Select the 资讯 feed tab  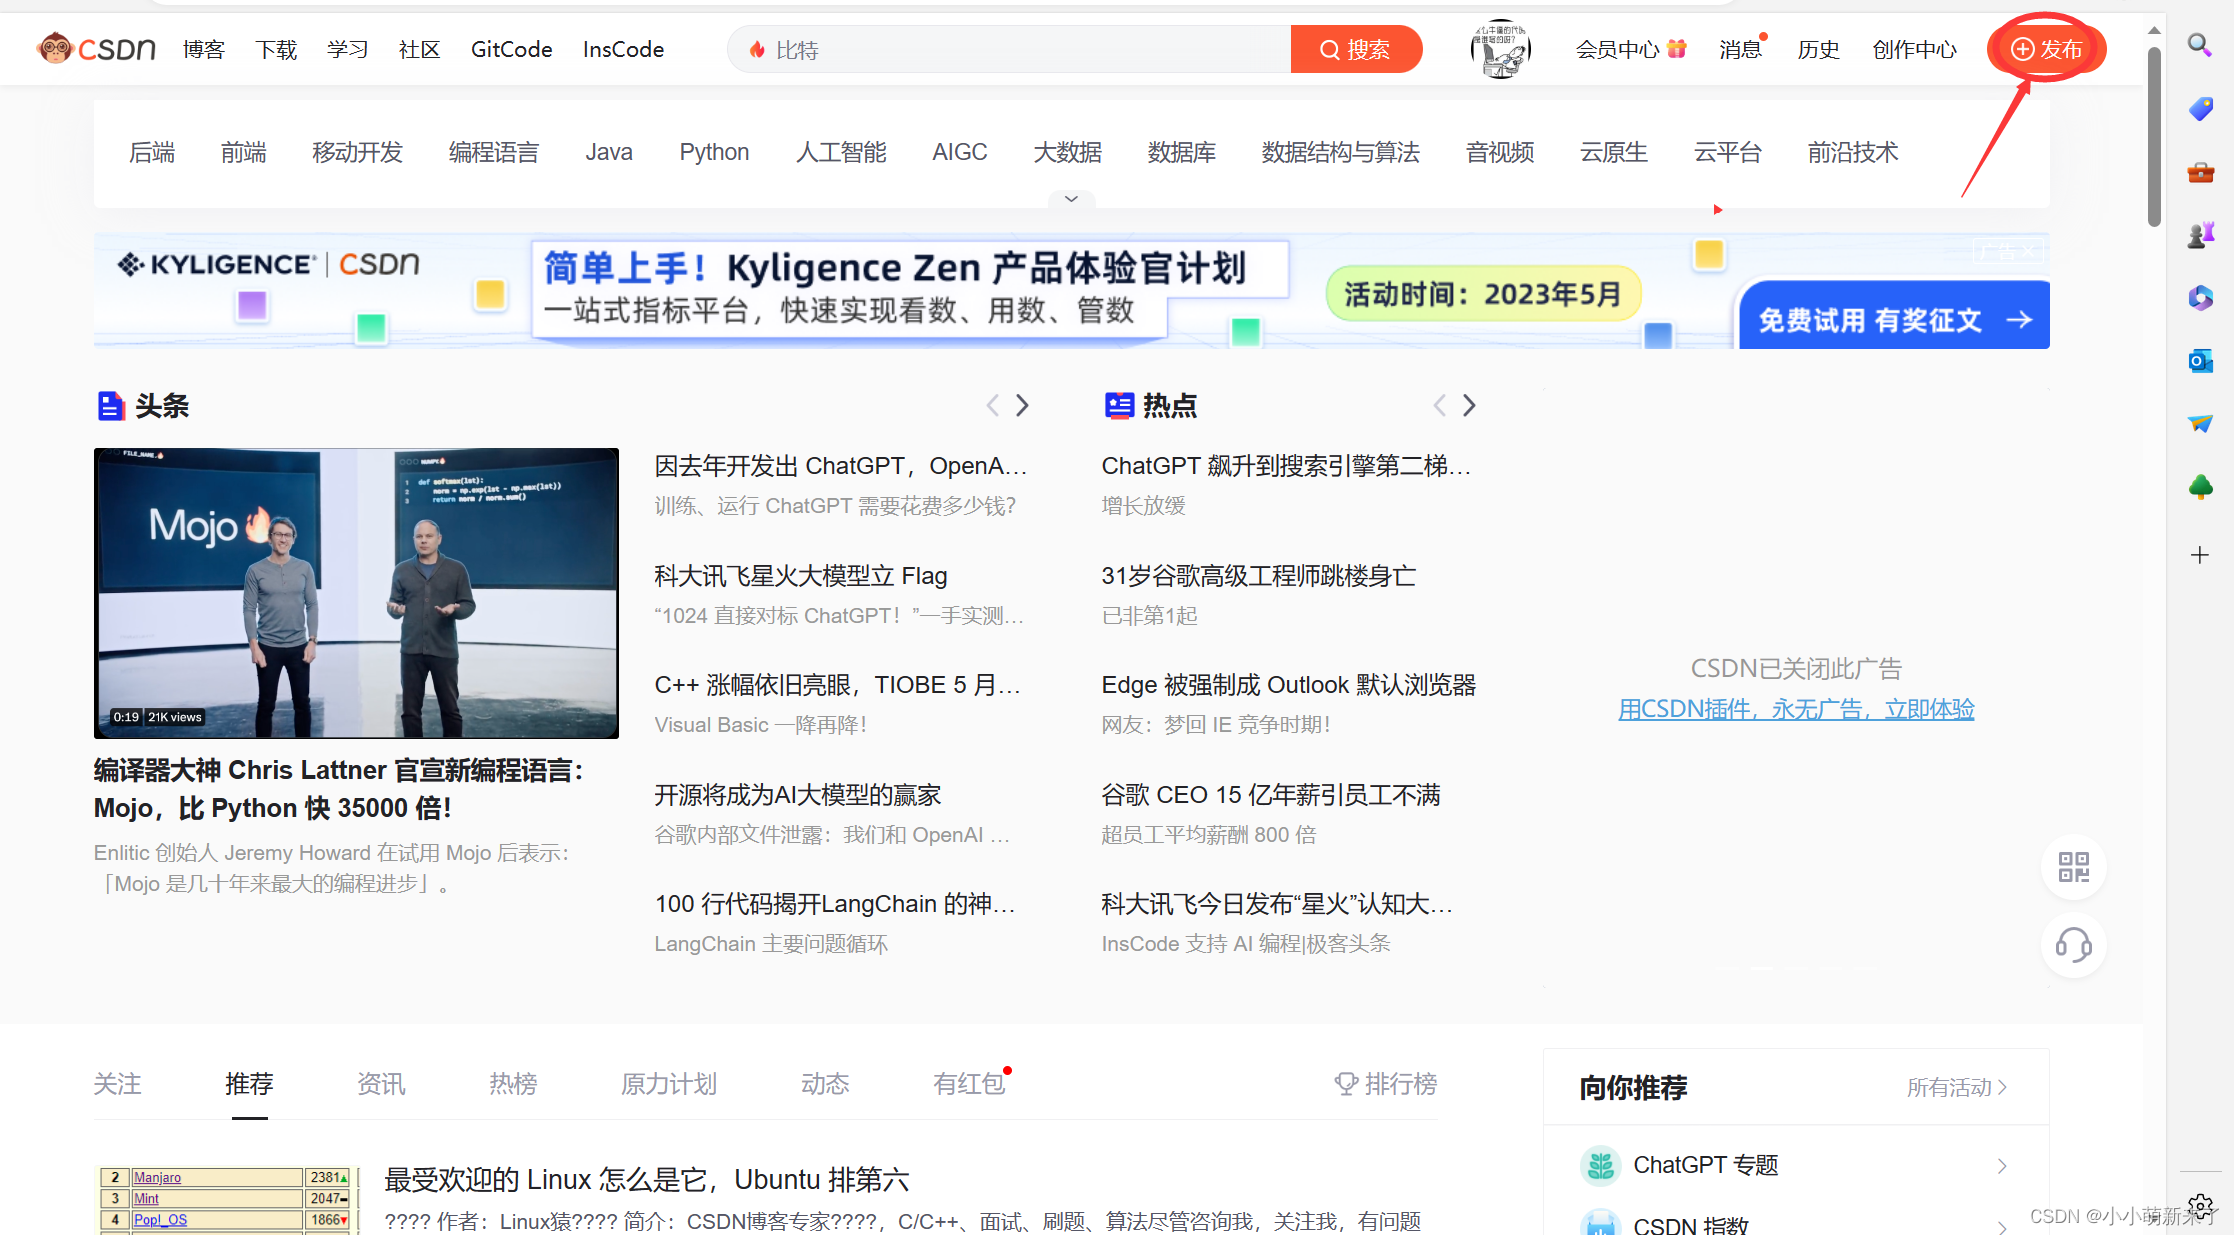(381, 1084)
